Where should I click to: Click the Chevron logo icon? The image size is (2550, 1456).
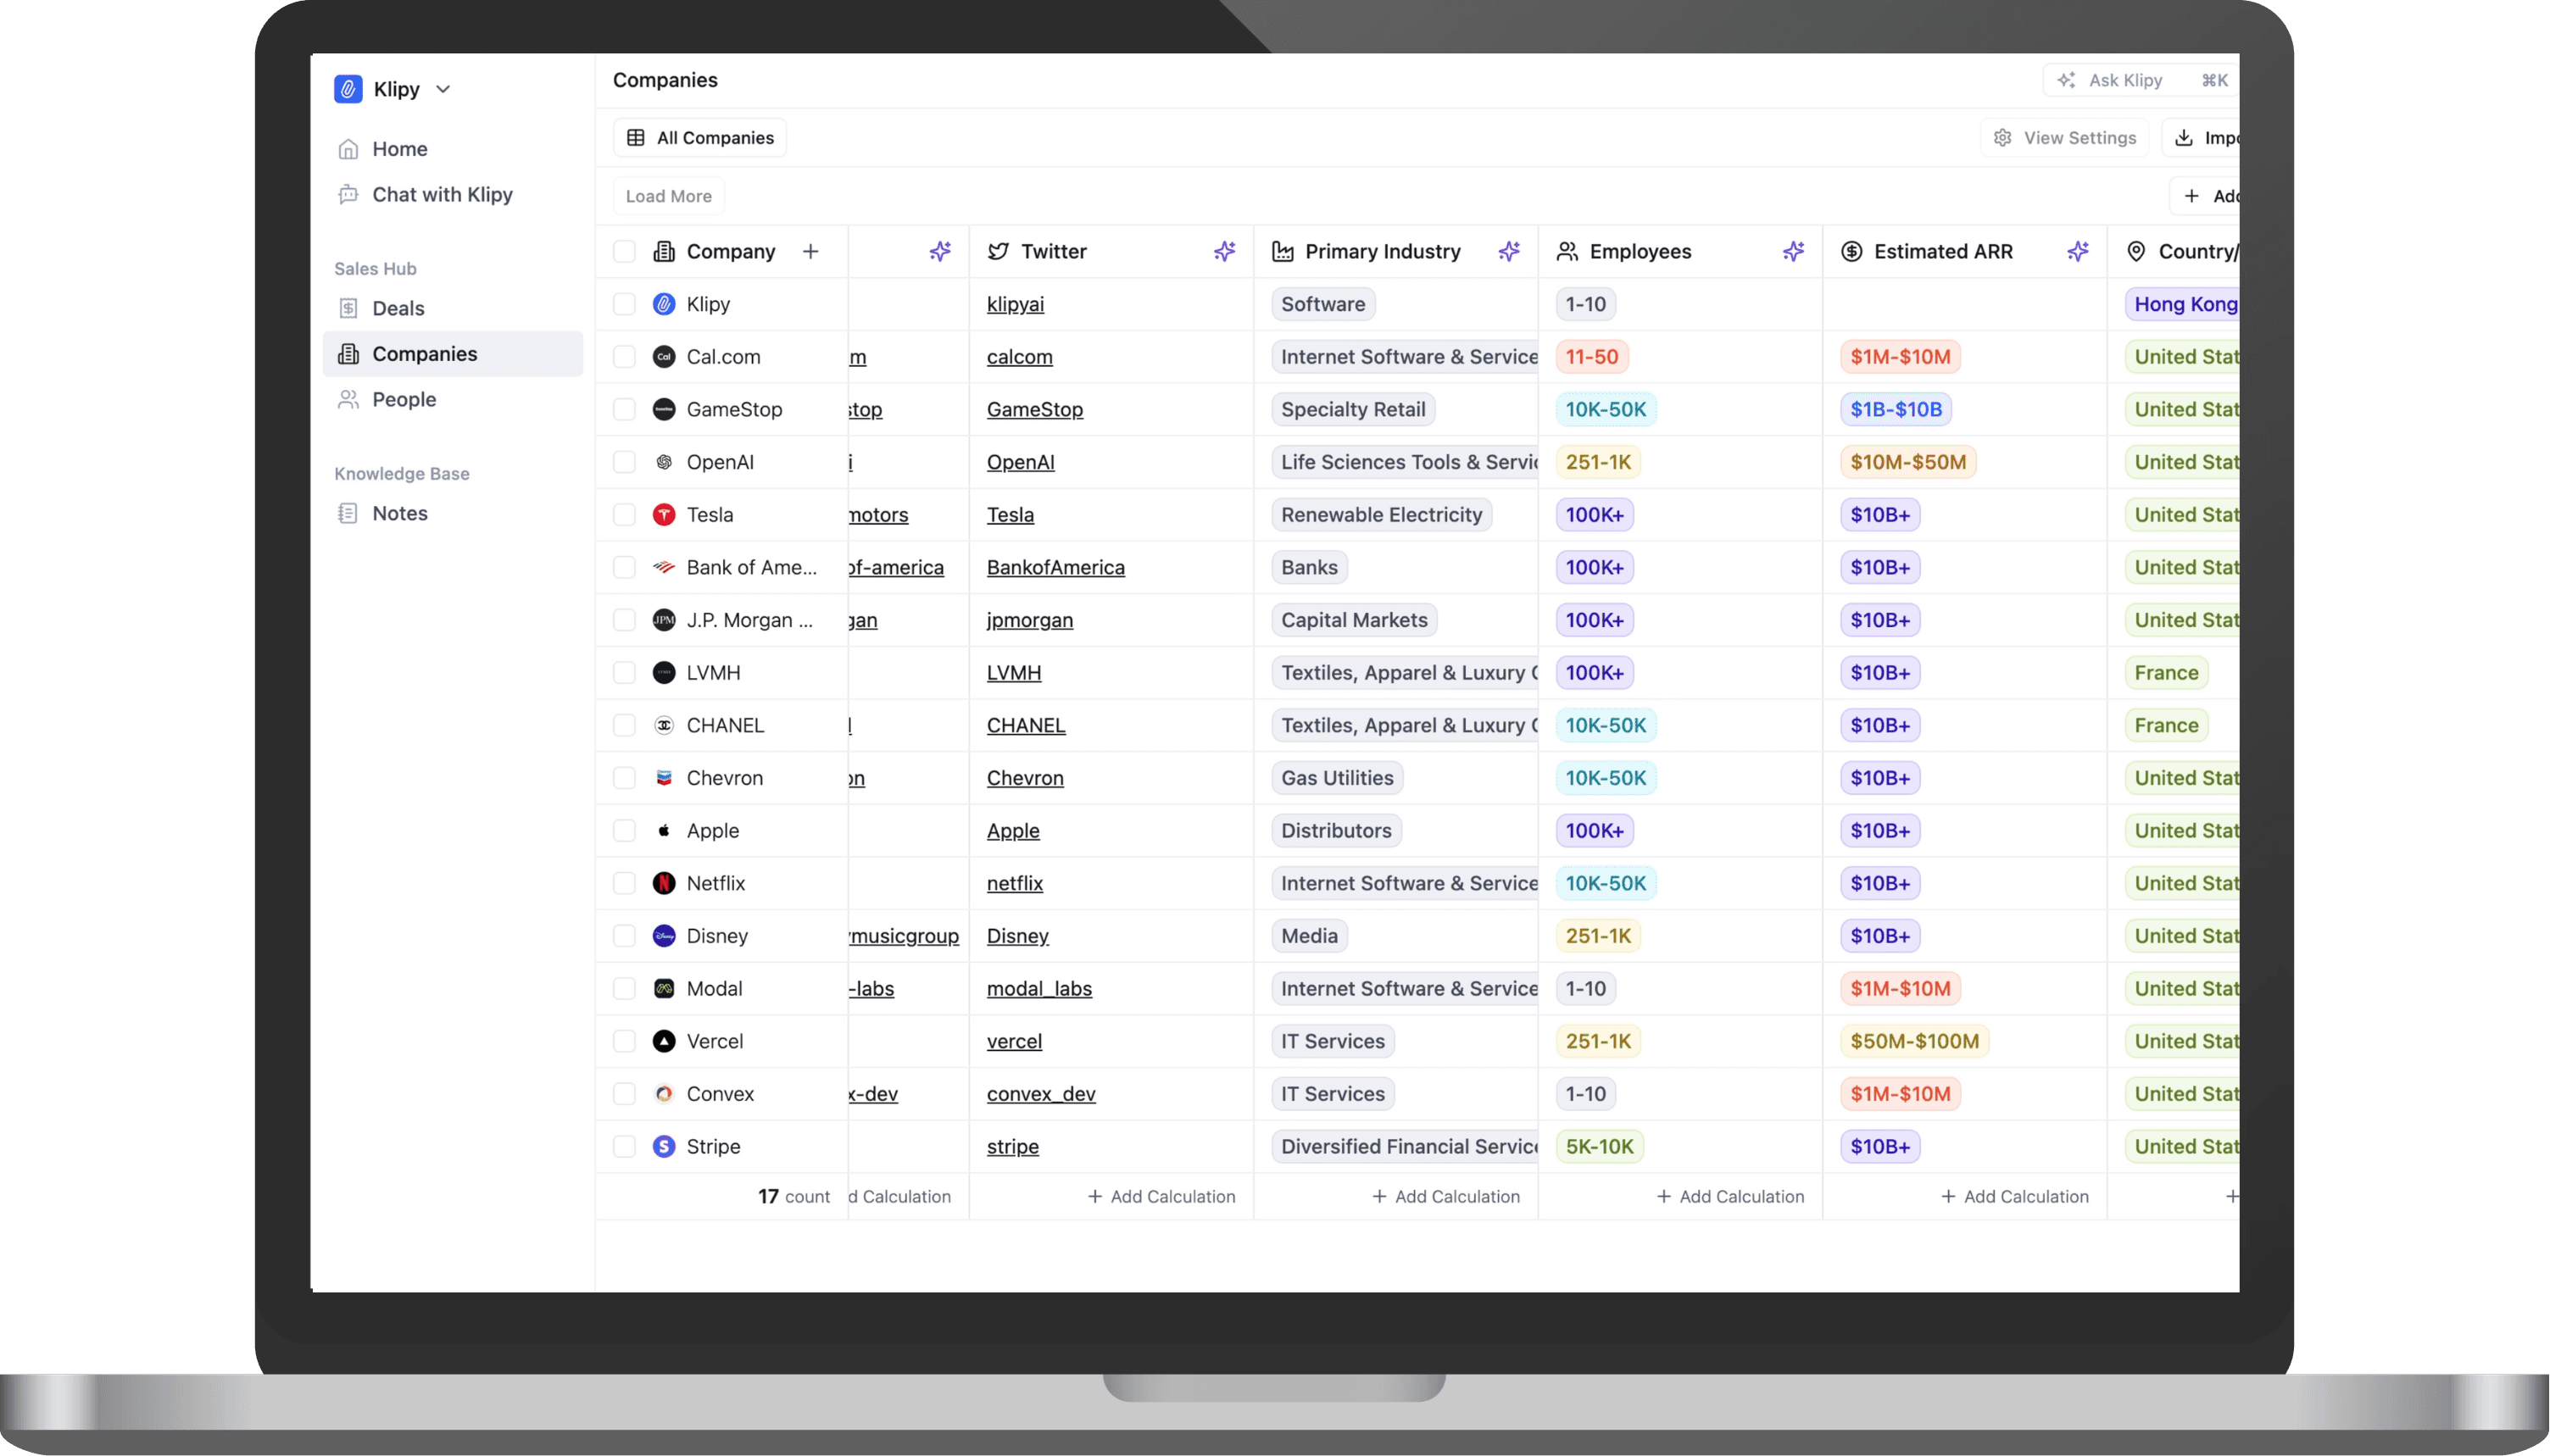click(x=664, y=778)
